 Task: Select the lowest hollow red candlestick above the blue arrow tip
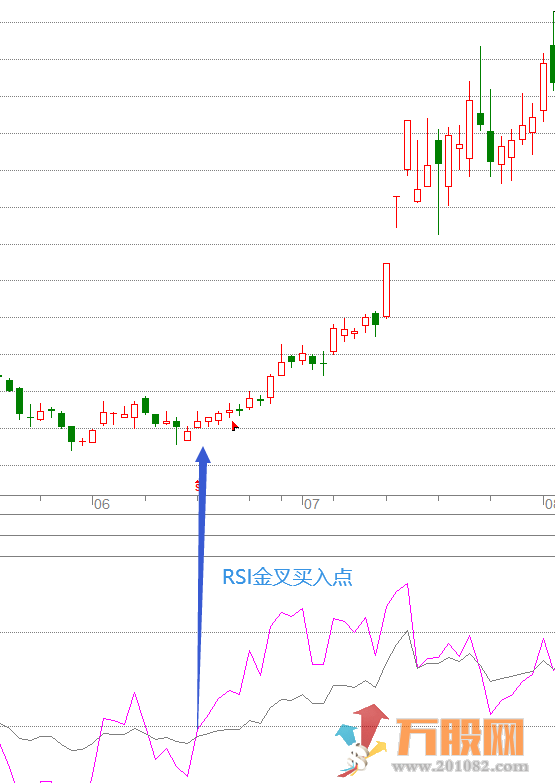[187, 434]
